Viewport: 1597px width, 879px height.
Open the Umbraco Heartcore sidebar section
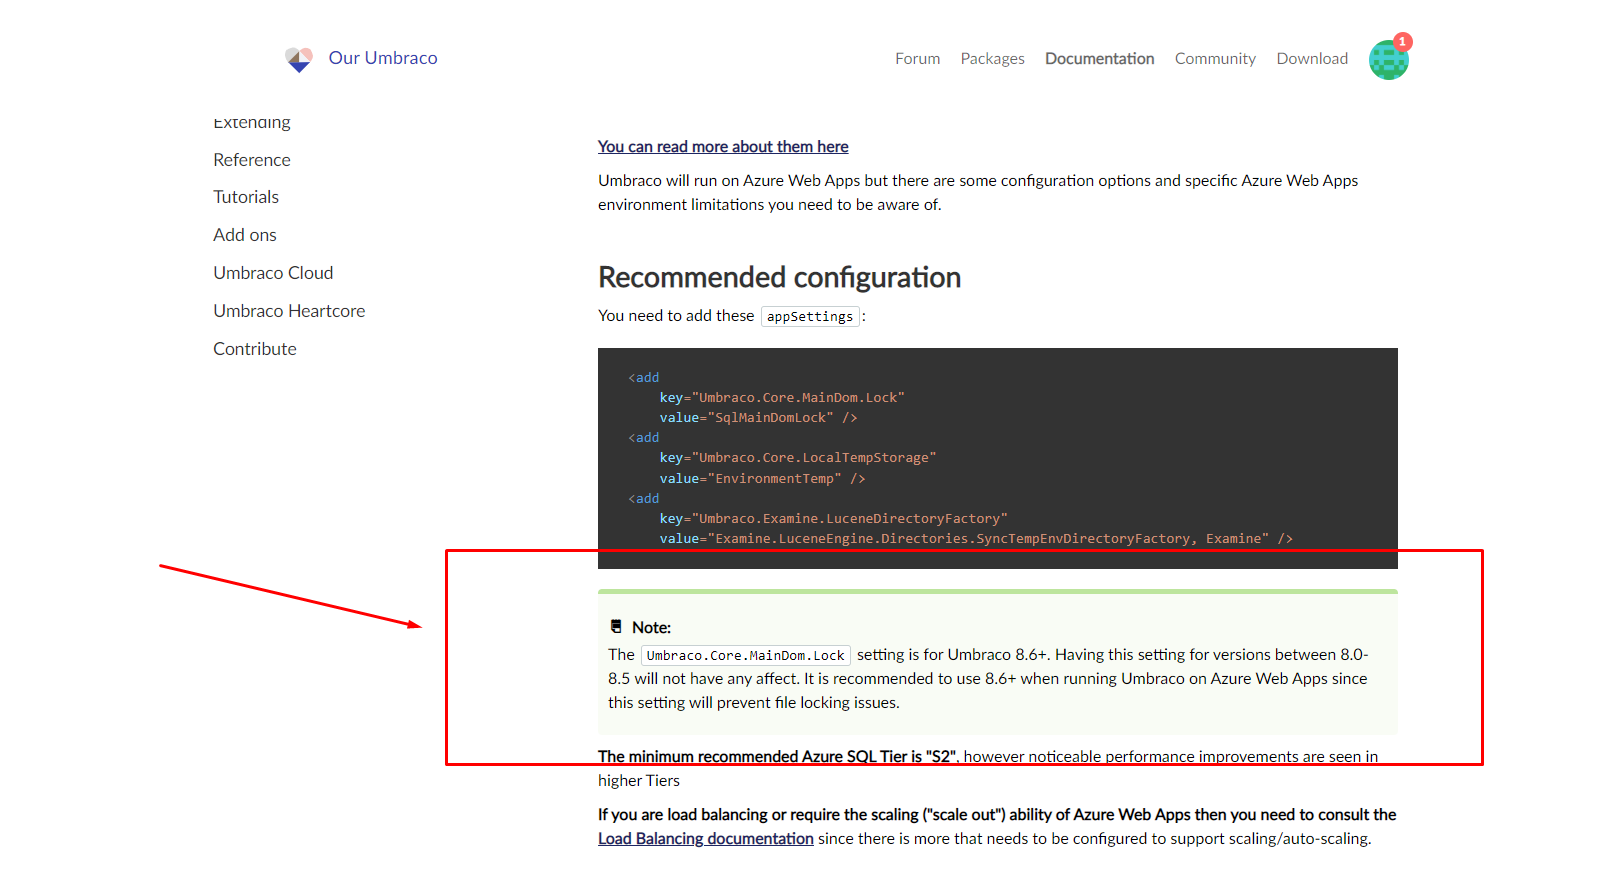(289, 311)
